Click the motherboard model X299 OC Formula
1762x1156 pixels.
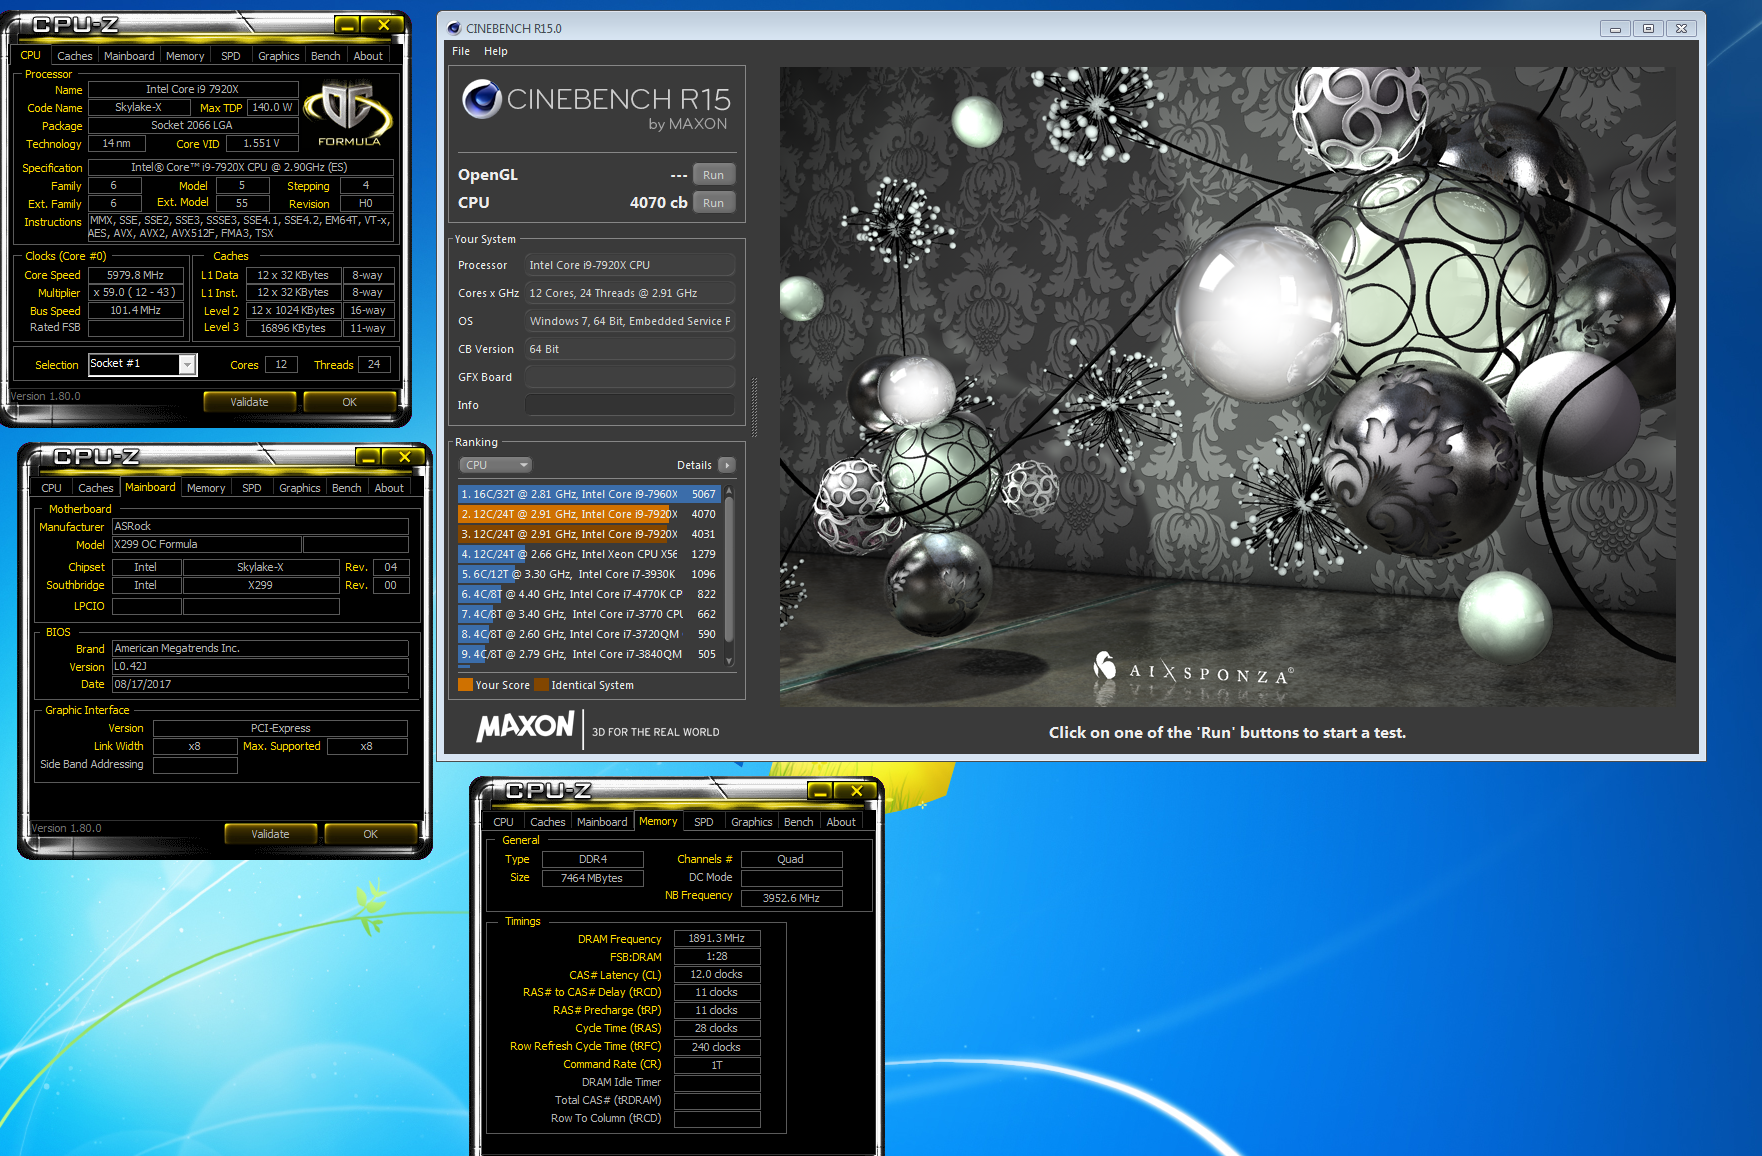[x=206, y=545]
